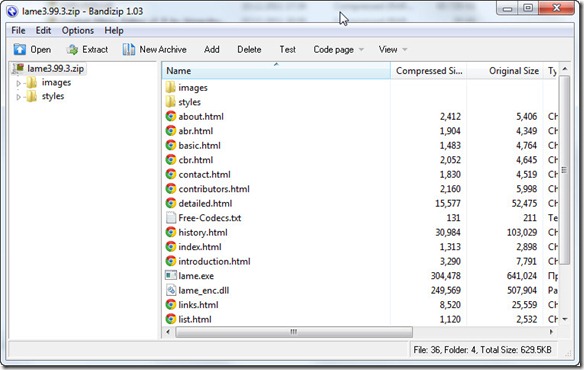Click the Chrome icon beside introduction.html

coord(171,261)
